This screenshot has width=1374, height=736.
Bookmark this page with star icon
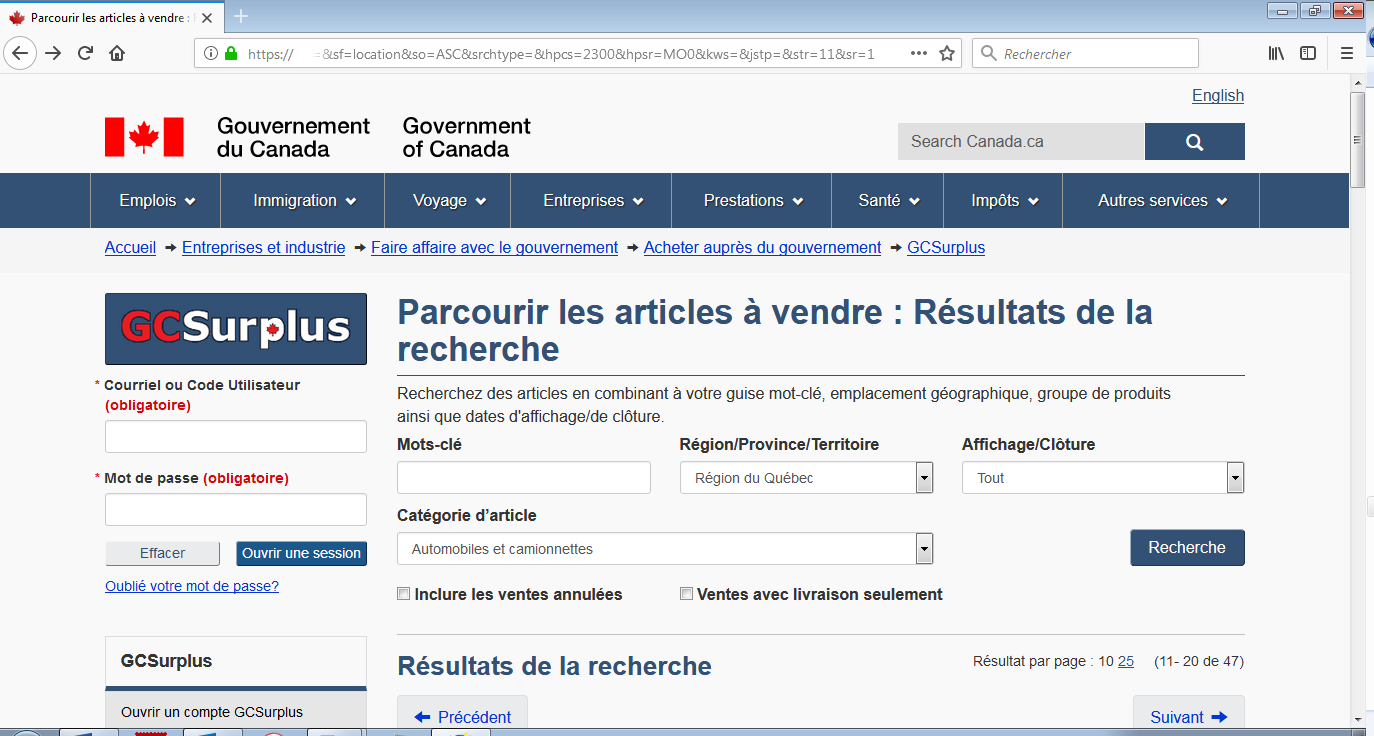[x=946, y=54]
